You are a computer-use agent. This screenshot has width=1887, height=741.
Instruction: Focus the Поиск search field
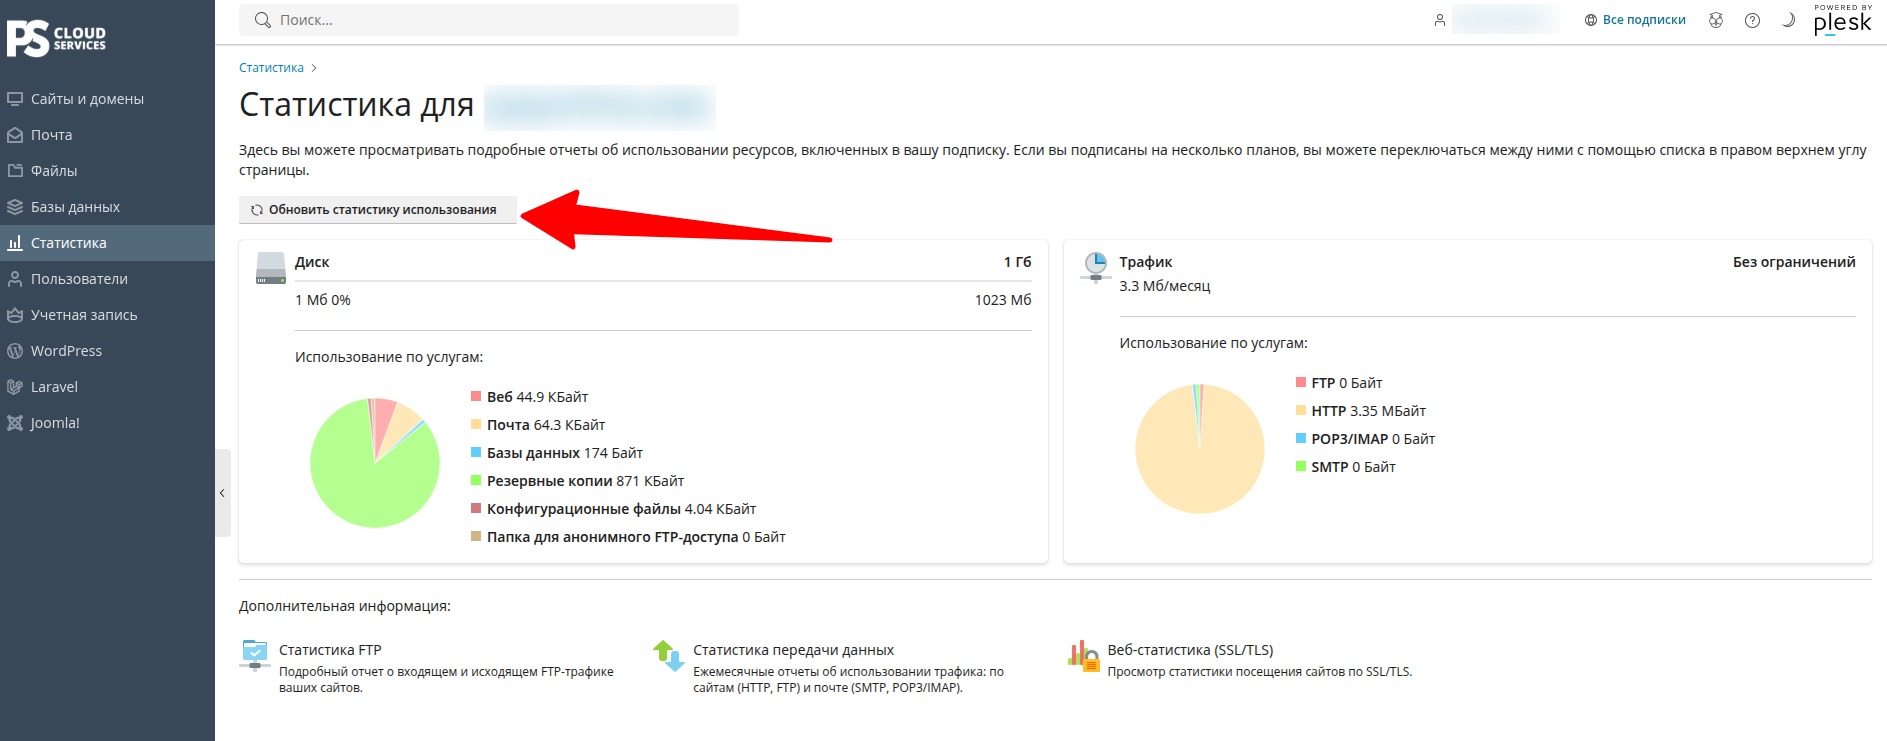click(x=489, y=20)
